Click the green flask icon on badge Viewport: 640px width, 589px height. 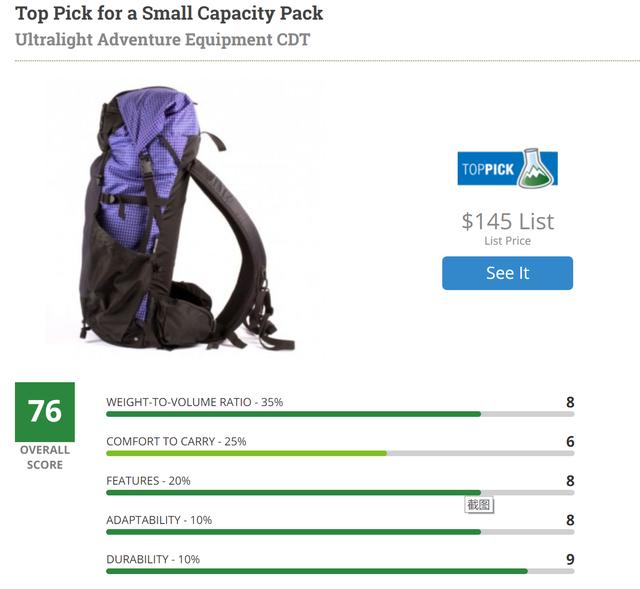click(x=535, y=168)
